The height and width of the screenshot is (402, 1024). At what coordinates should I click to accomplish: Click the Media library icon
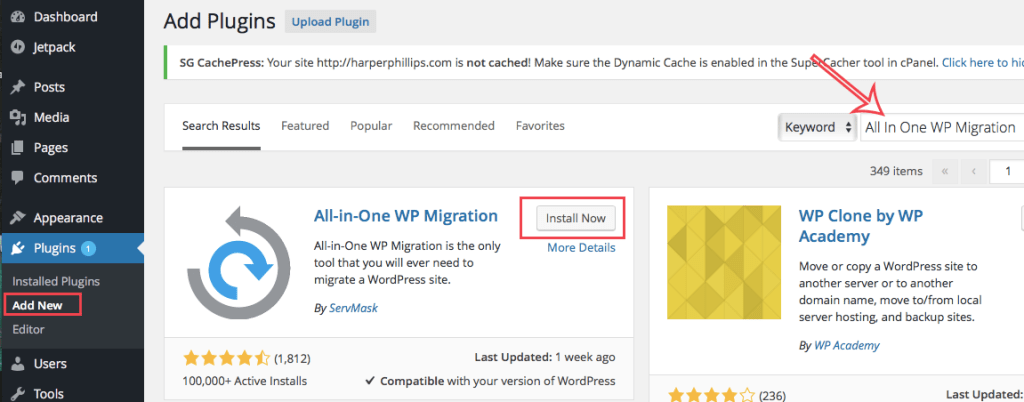(17, 117)
